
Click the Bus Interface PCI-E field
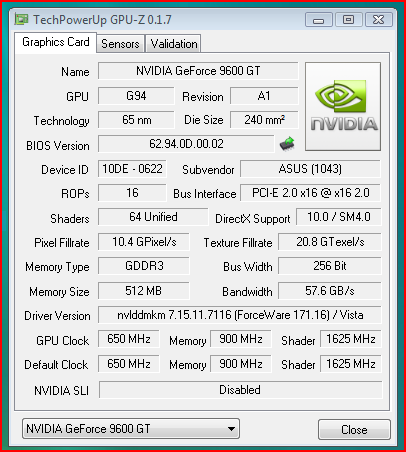(310, 193)
